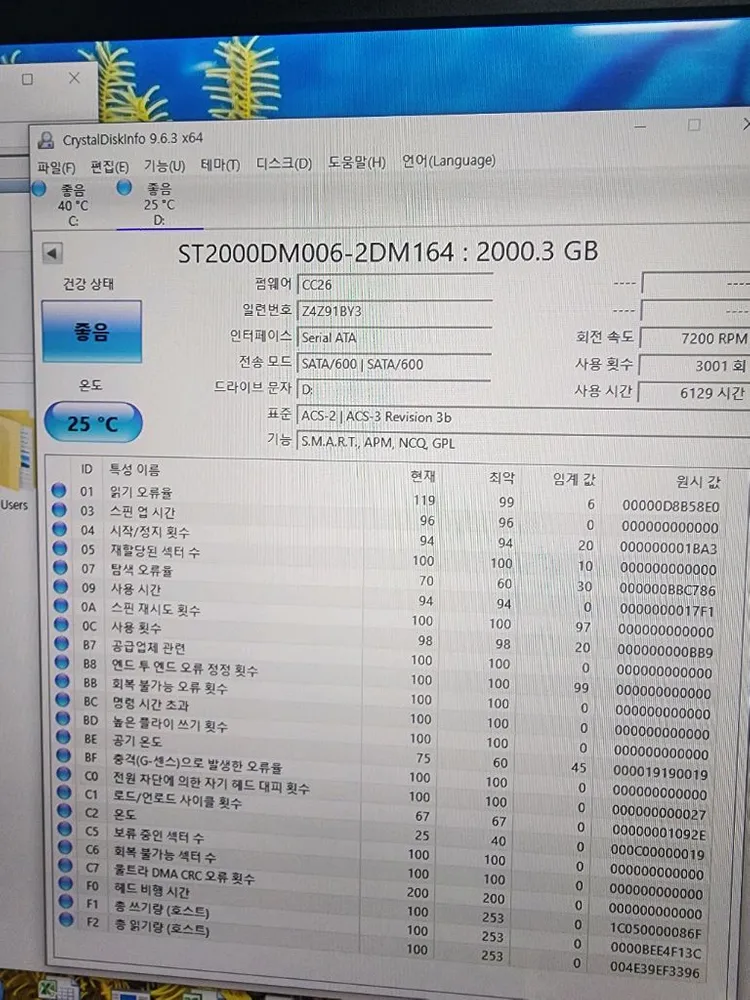Image resolution: width=750 pixels, height=1000 pixels.
Task: Click status icon for ID 0C 사용 횟수
Action: [61, 624]
